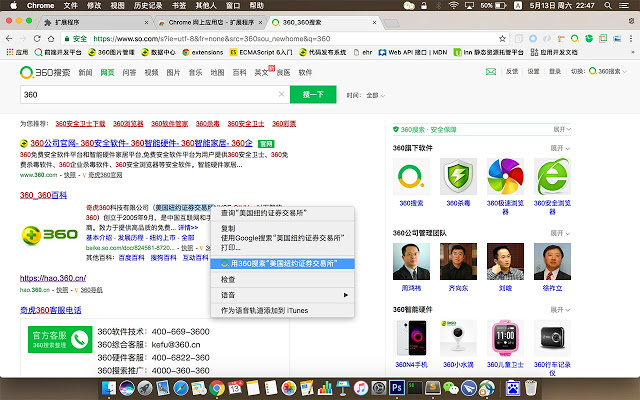Reload the page with refresh icon
This screenshot has height=400, width=640.
37,38
